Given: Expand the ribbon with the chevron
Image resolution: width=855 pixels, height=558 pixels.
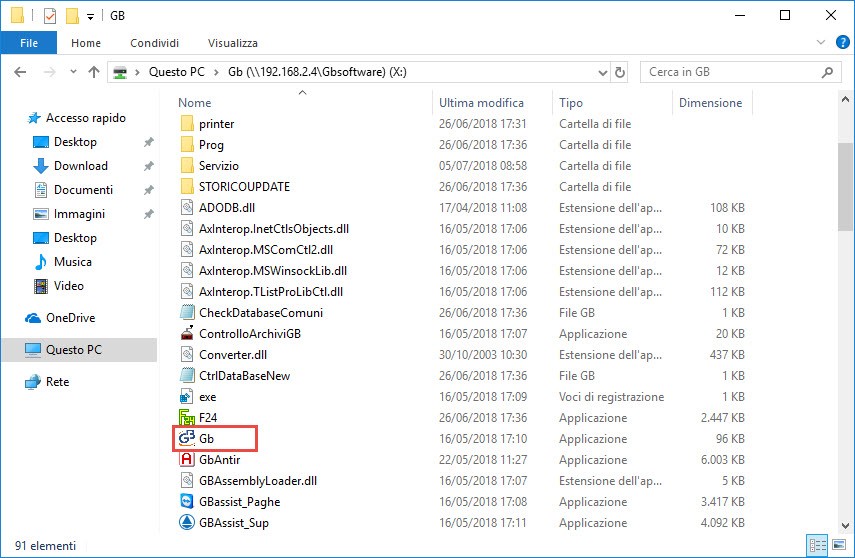Looking at the screenshot, I should (x=821, y=42).
